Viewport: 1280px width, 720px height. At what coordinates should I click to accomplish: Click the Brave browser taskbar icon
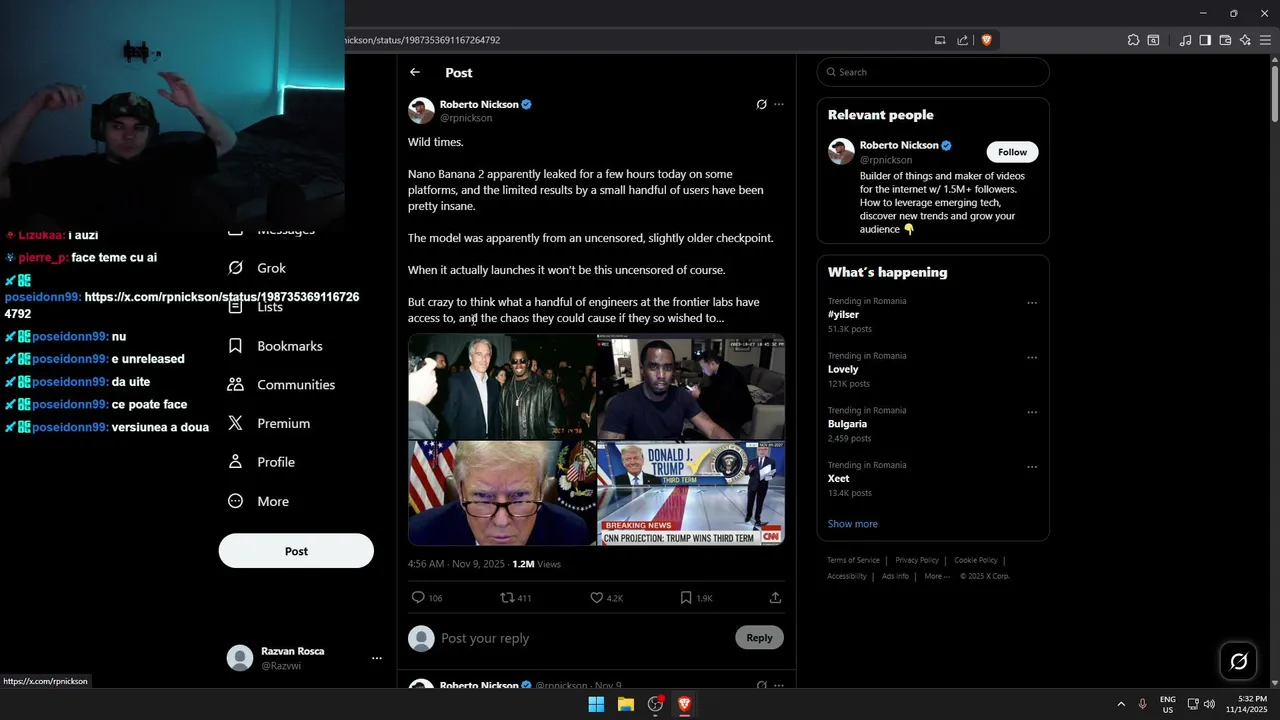tap(684, 704)
